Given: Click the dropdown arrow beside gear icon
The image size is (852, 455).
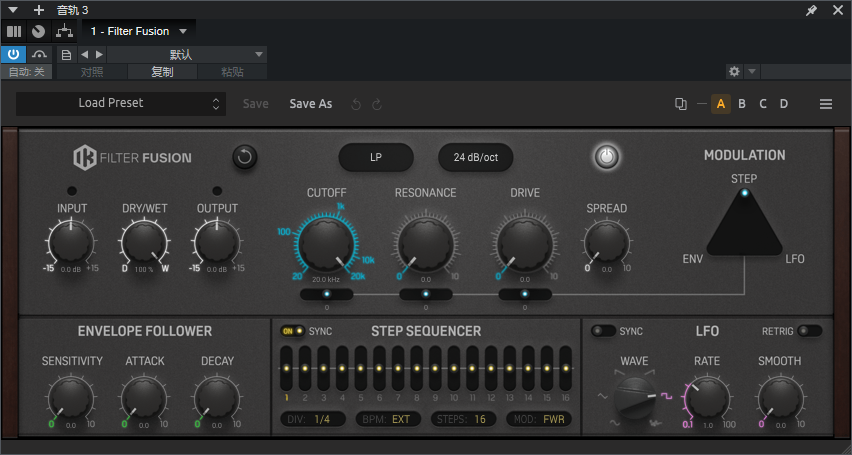Looking at the screenshot, I should 752,72.
